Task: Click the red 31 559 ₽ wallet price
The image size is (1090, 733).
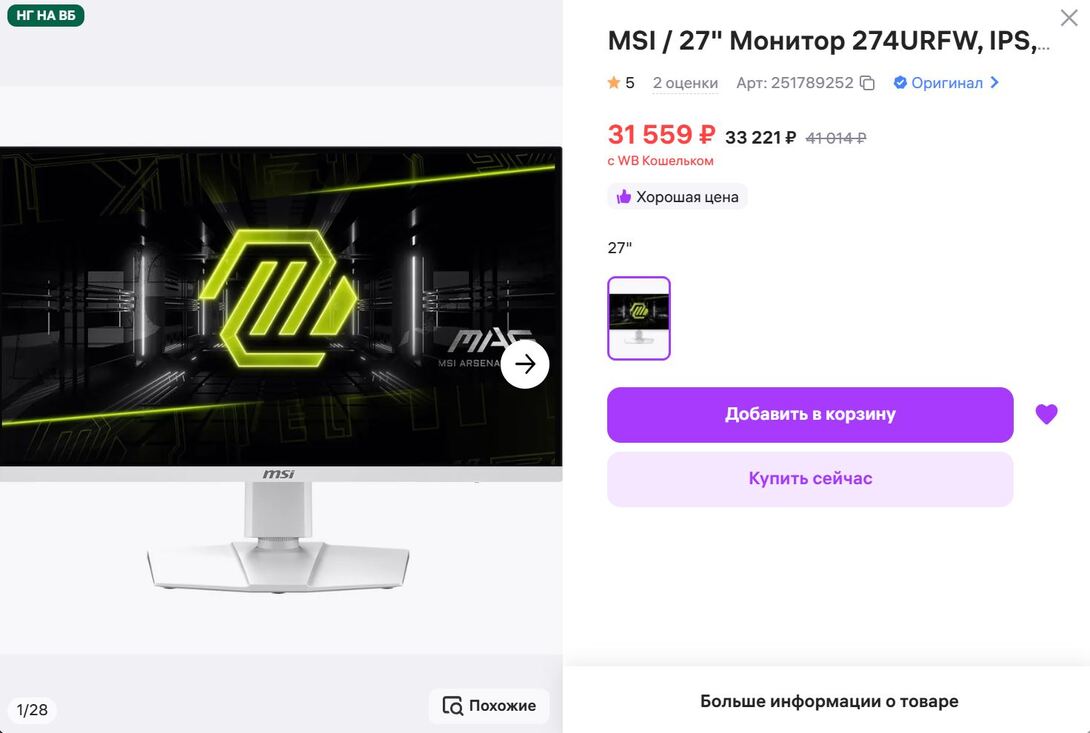Action: click(x=661, y=134)
